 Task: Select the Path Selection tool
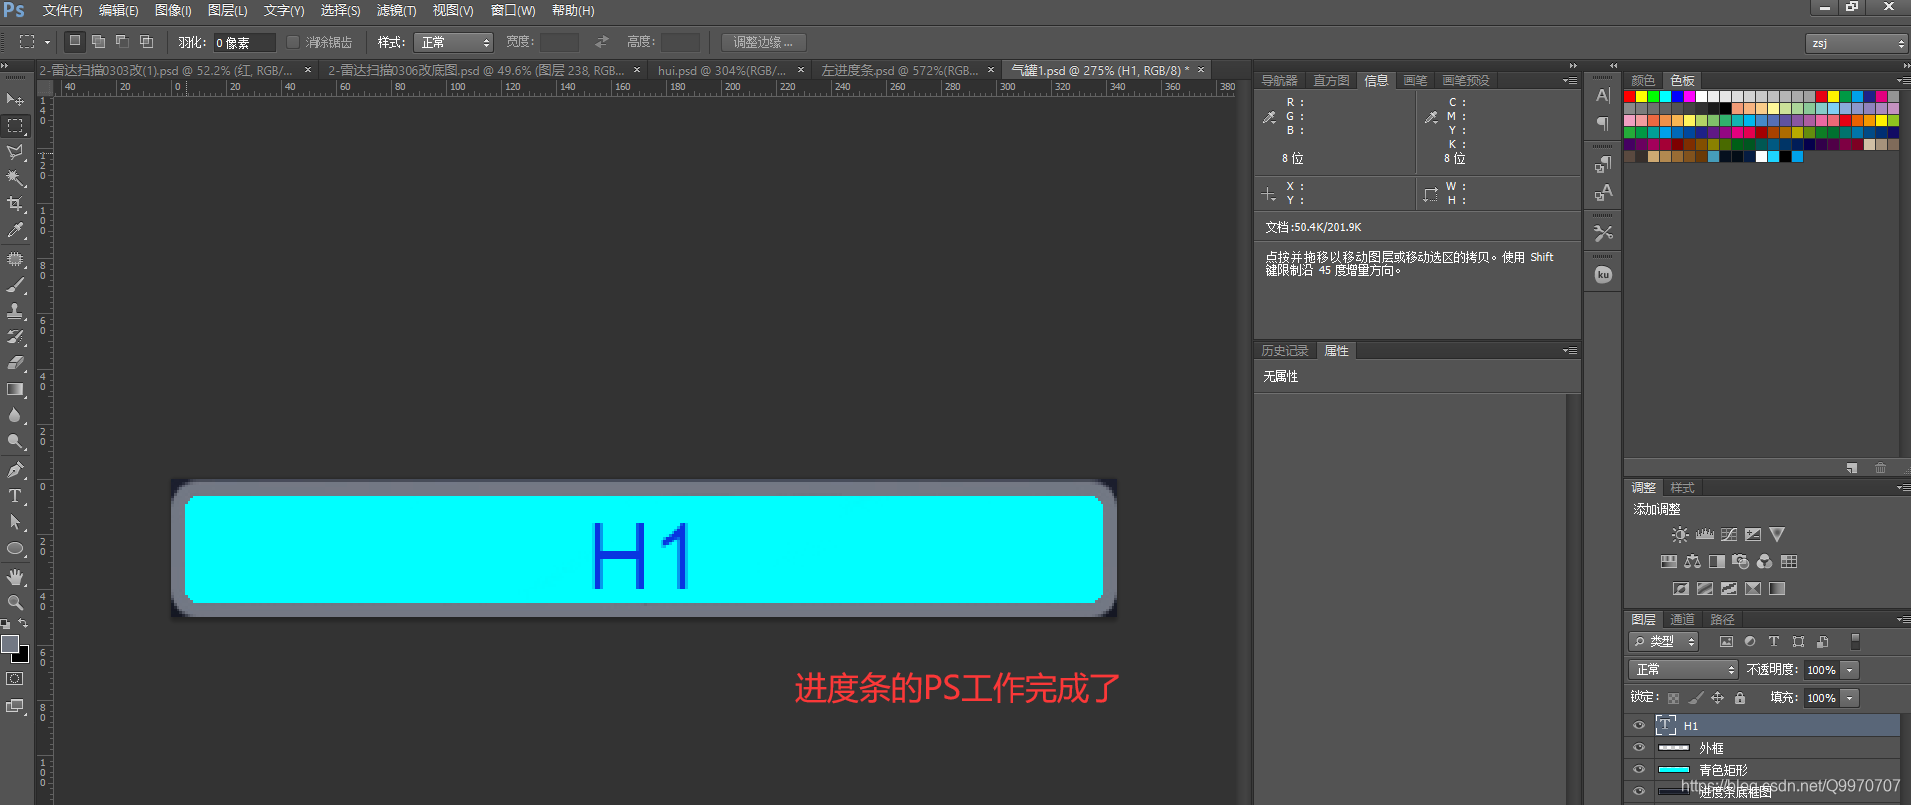[x=15, y=522]
